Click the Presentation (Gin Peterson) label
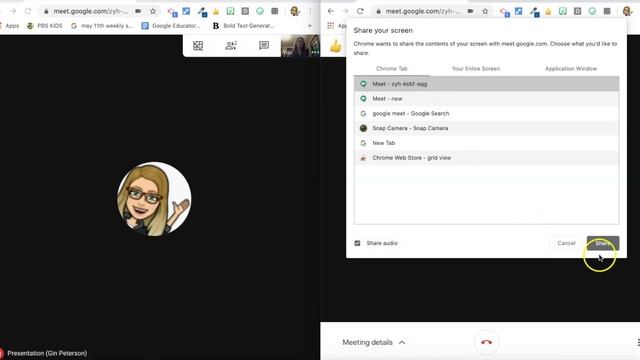The width and height of the screenshot is (640, 360). [47, 353]
